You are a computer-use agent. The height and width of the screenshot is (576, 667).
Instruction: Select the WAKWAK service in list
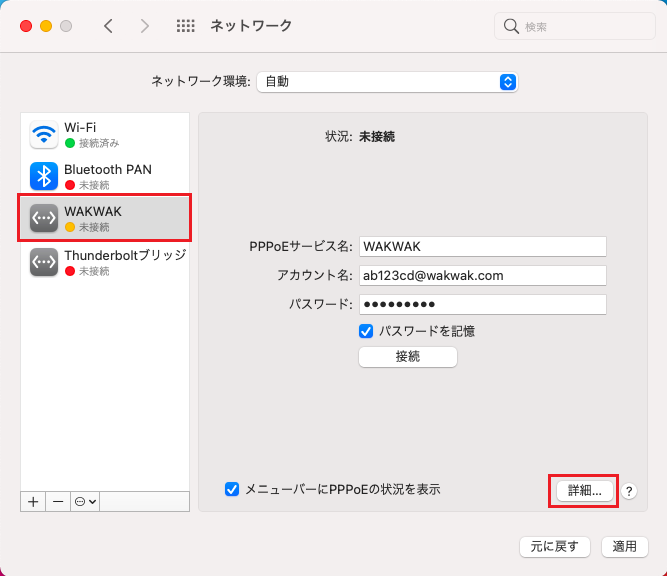105,218
